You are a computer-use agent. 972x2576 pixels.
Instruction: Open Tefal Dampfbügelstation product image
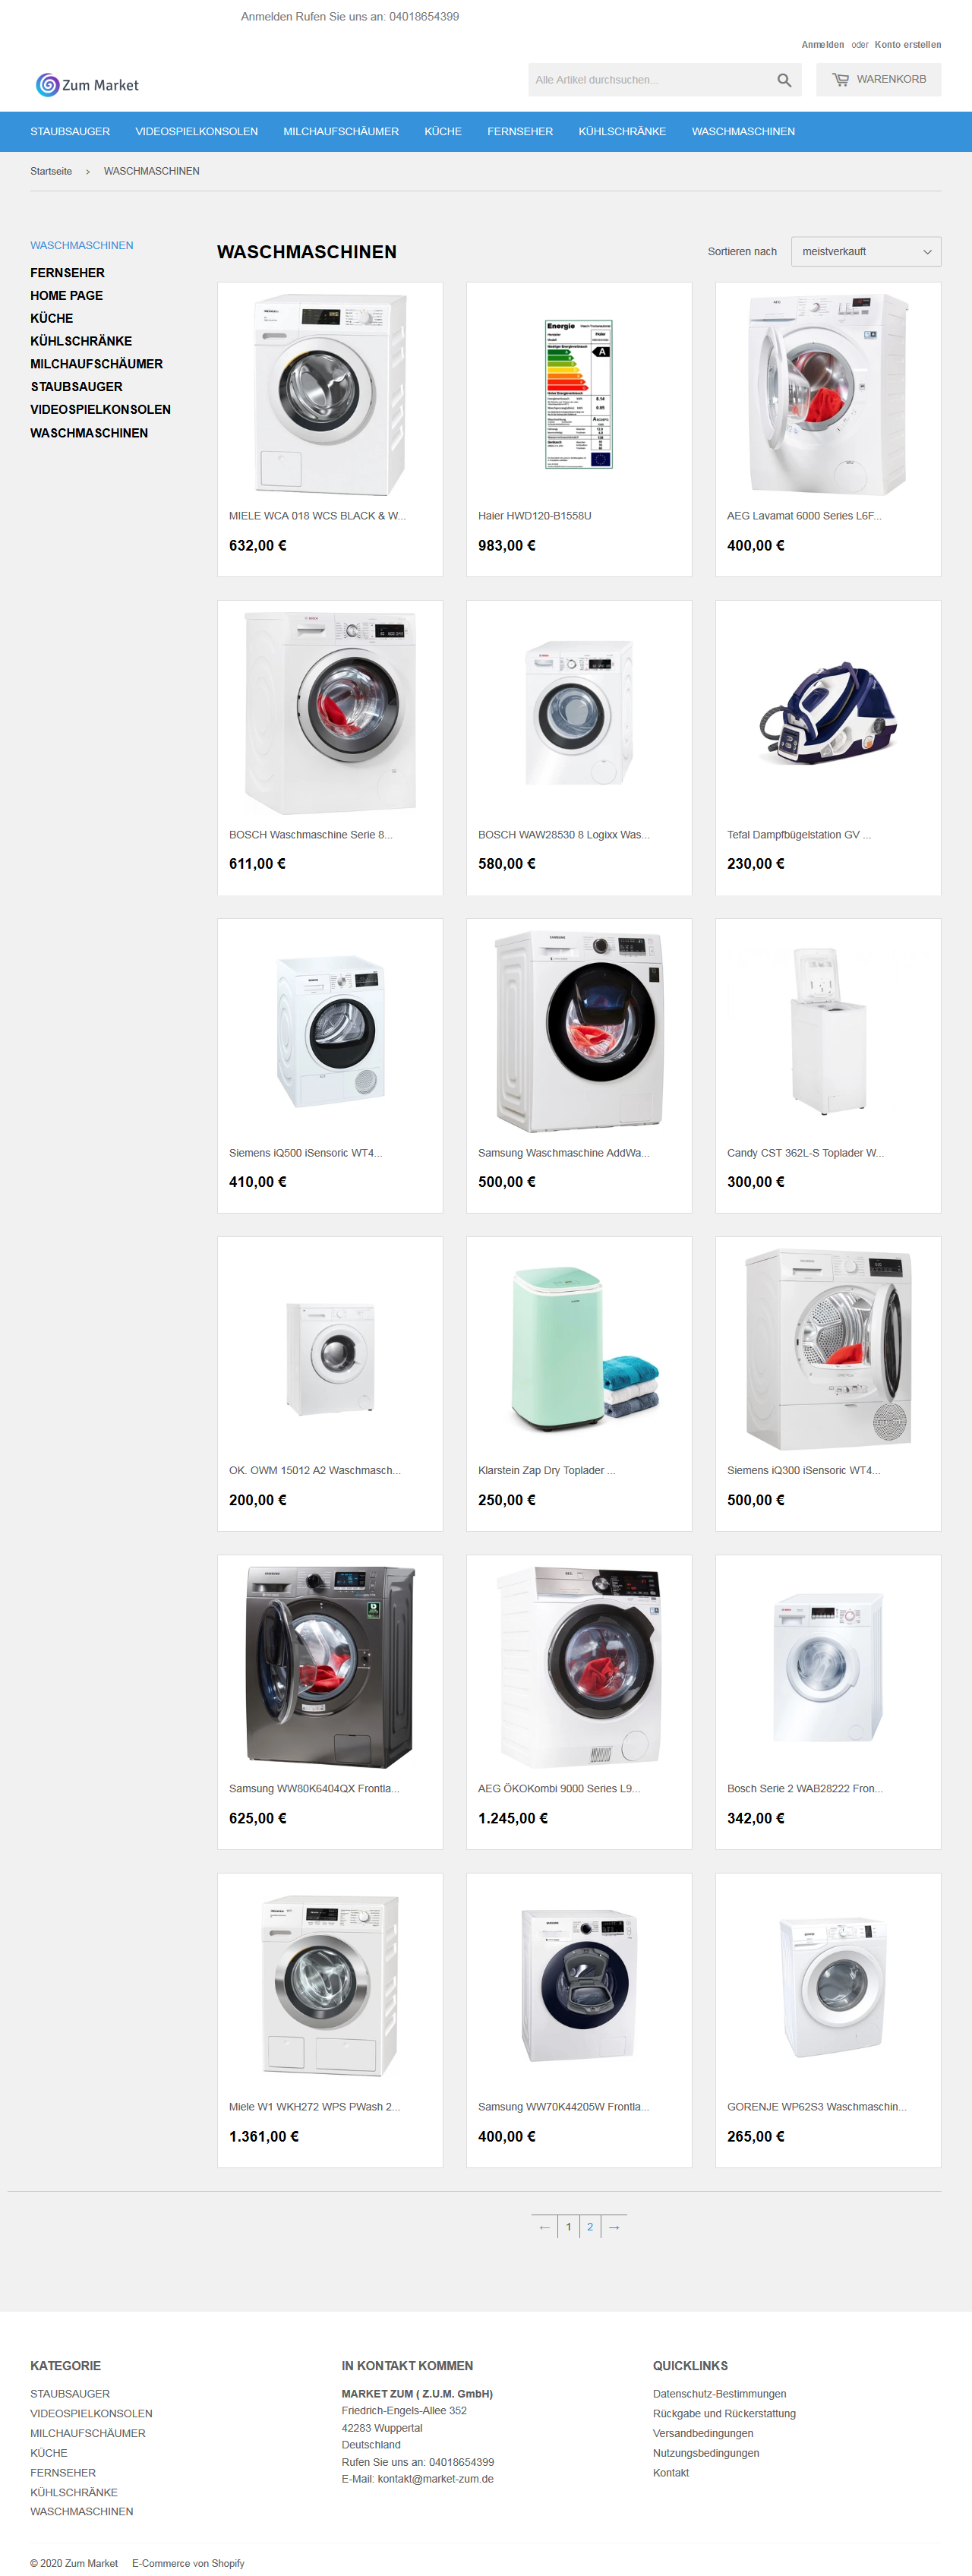(x=828, y=713)
